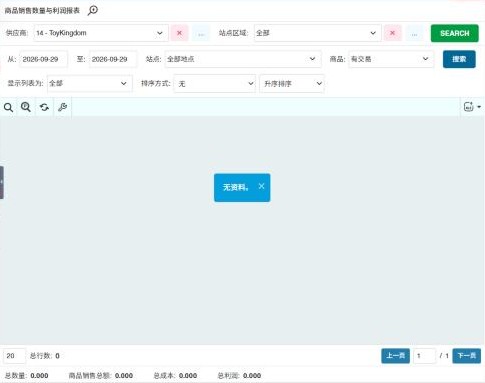Go to next page with 下一页
This screenshot has width=485, height=383.
466,356
